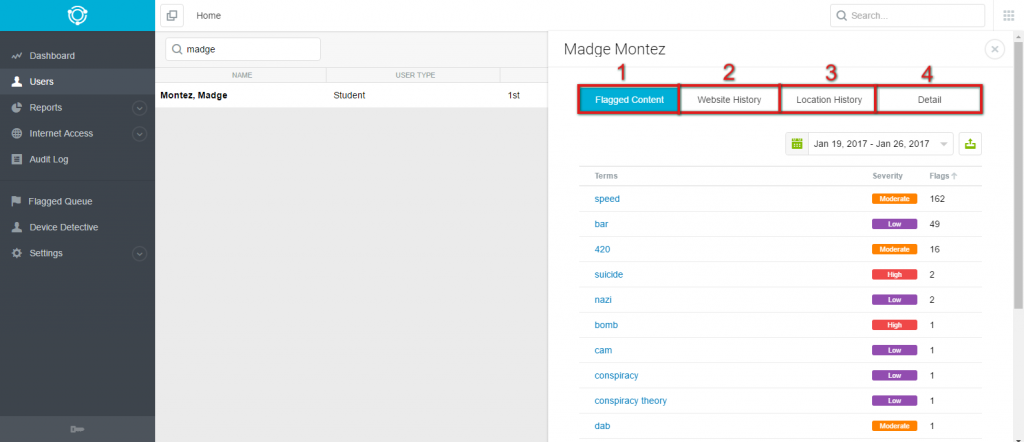The image size is (1024, 442).
Task: Open the apps grid icon
Action: coord(1008,16)
